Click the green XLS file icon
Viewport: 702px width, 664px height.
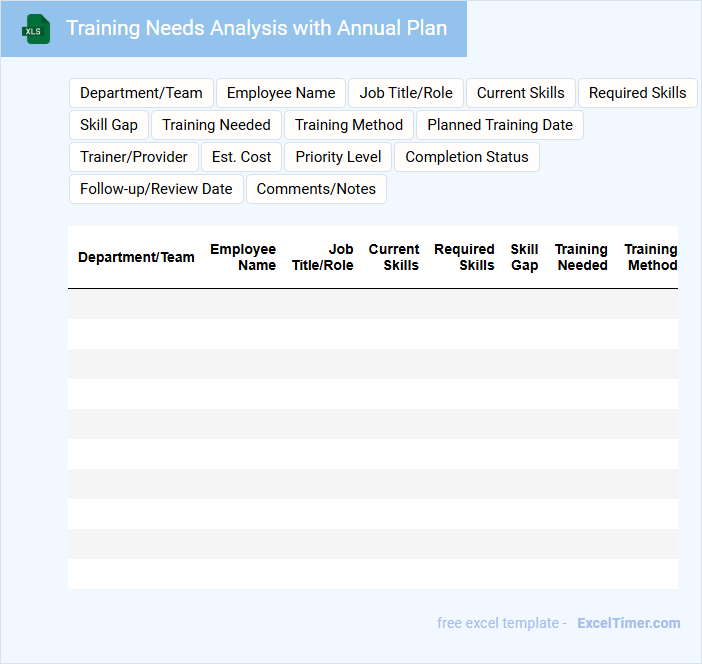(x=36, y=29)
